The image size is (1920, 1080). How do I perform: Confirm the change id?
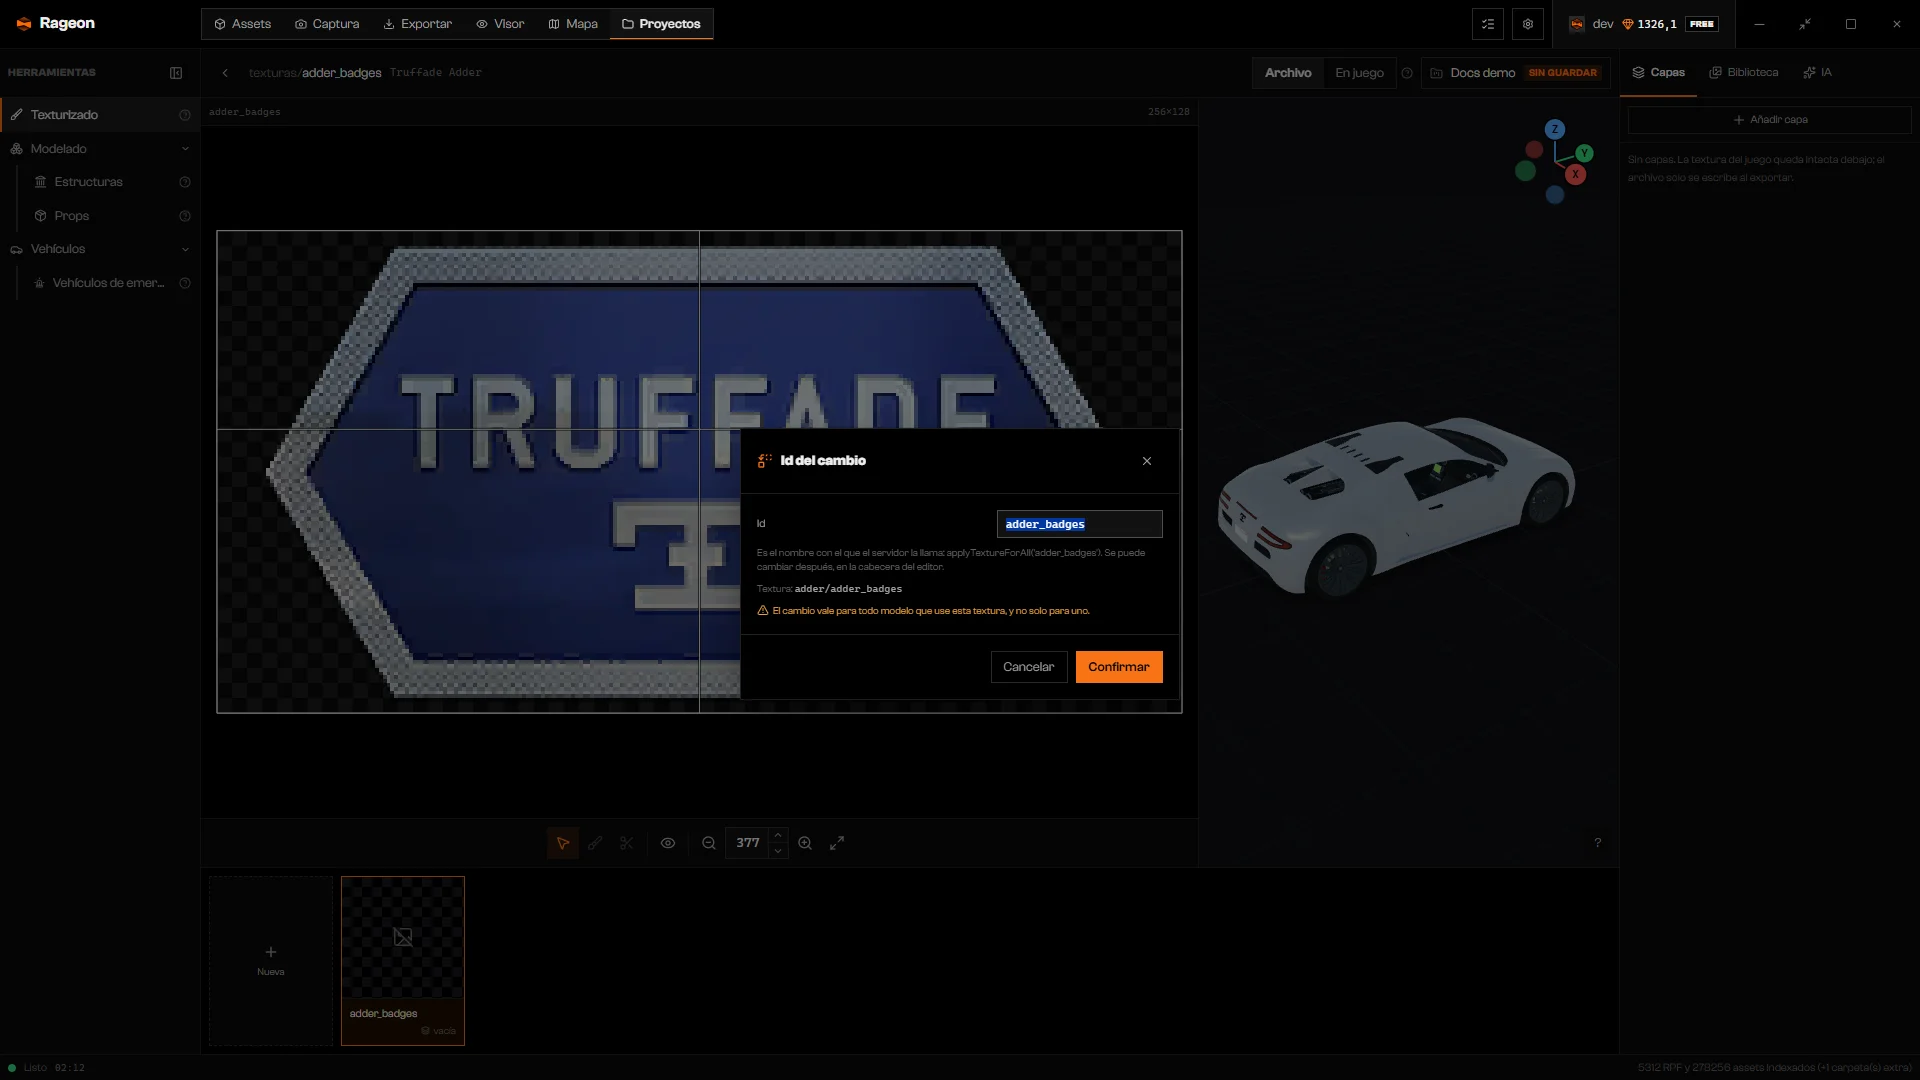1119,667
